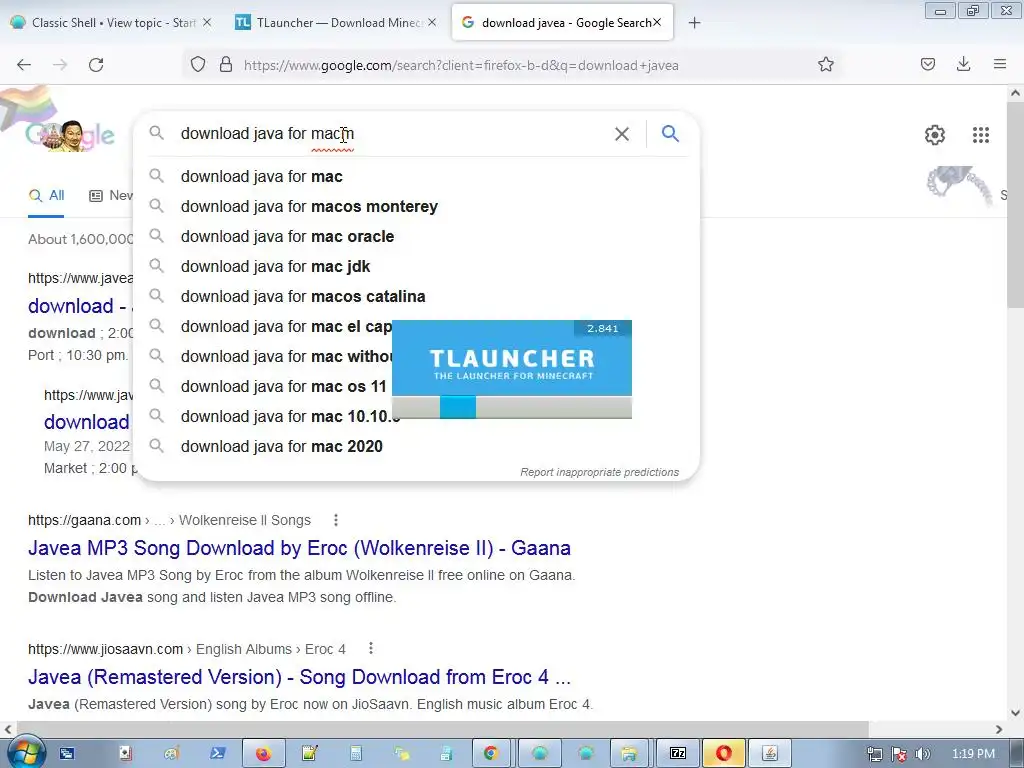Click the TLauncher loading progress bar
The image size is (1024, 768).
click(x=511, y=407)
